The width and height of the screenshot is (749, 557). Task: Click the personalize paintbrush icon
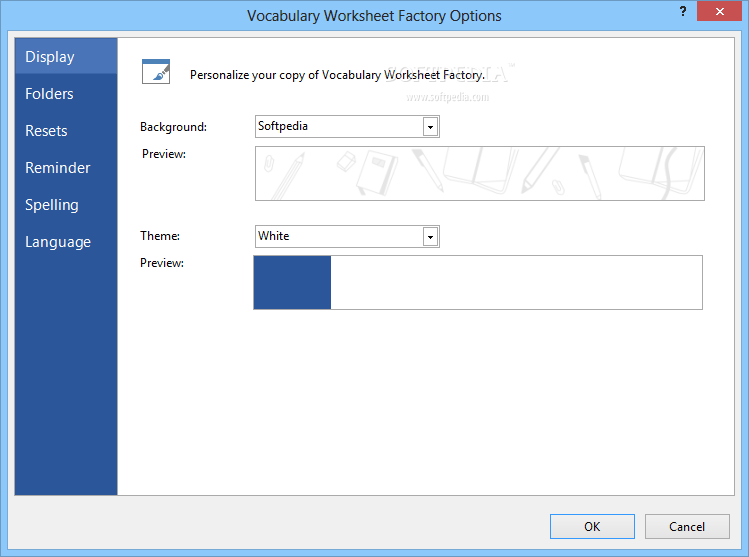[156, 72]
